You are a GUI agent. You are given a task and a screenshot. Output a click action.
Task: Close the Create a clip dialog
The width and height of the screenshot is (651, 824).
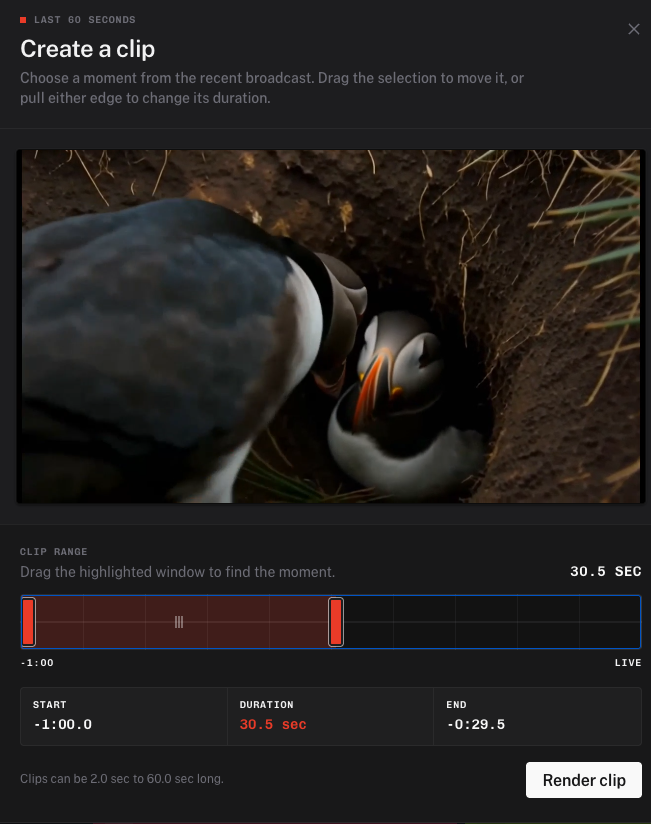tap(634, 29)
